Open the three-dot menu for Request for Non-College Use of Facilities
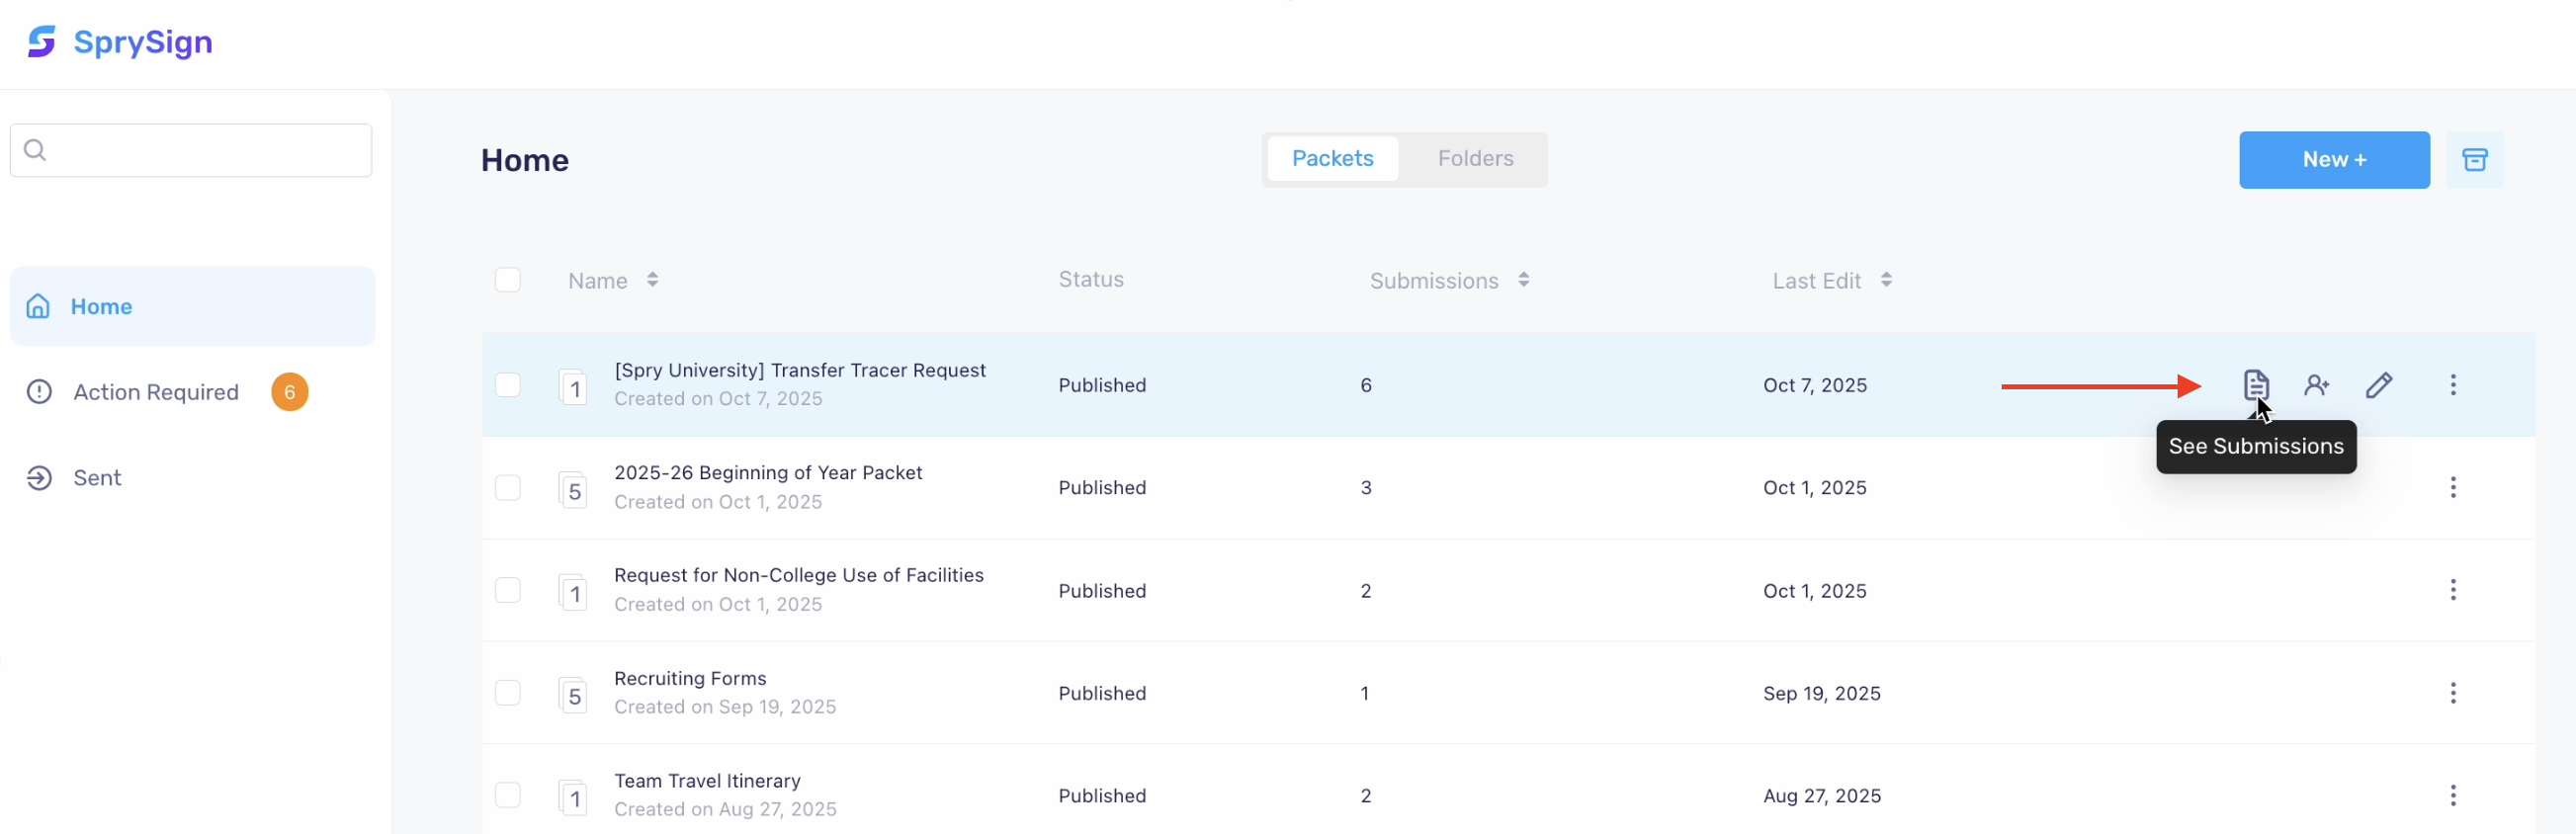Image resolution: width=2576 pixels, height=834 pixels. 2452,590
